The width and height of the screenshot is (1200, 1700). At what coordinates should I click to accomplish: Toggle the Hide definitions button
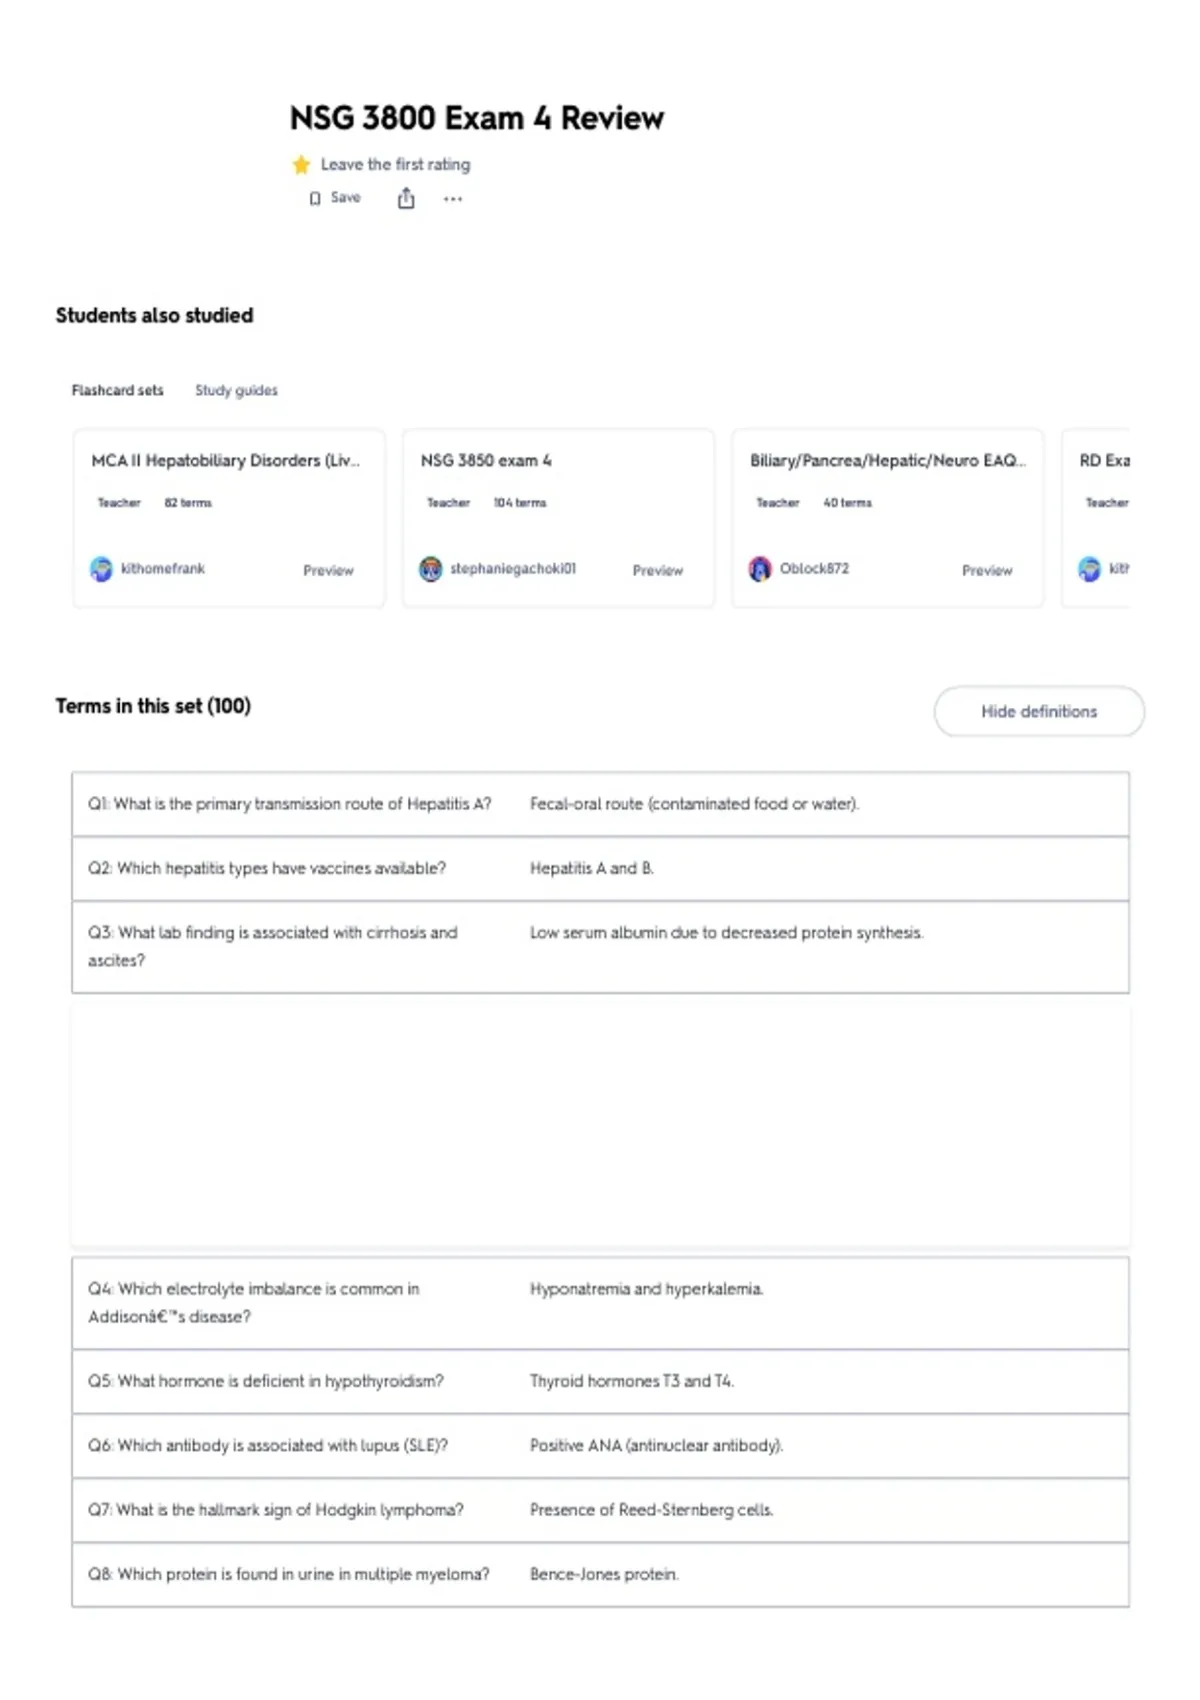1039,711
